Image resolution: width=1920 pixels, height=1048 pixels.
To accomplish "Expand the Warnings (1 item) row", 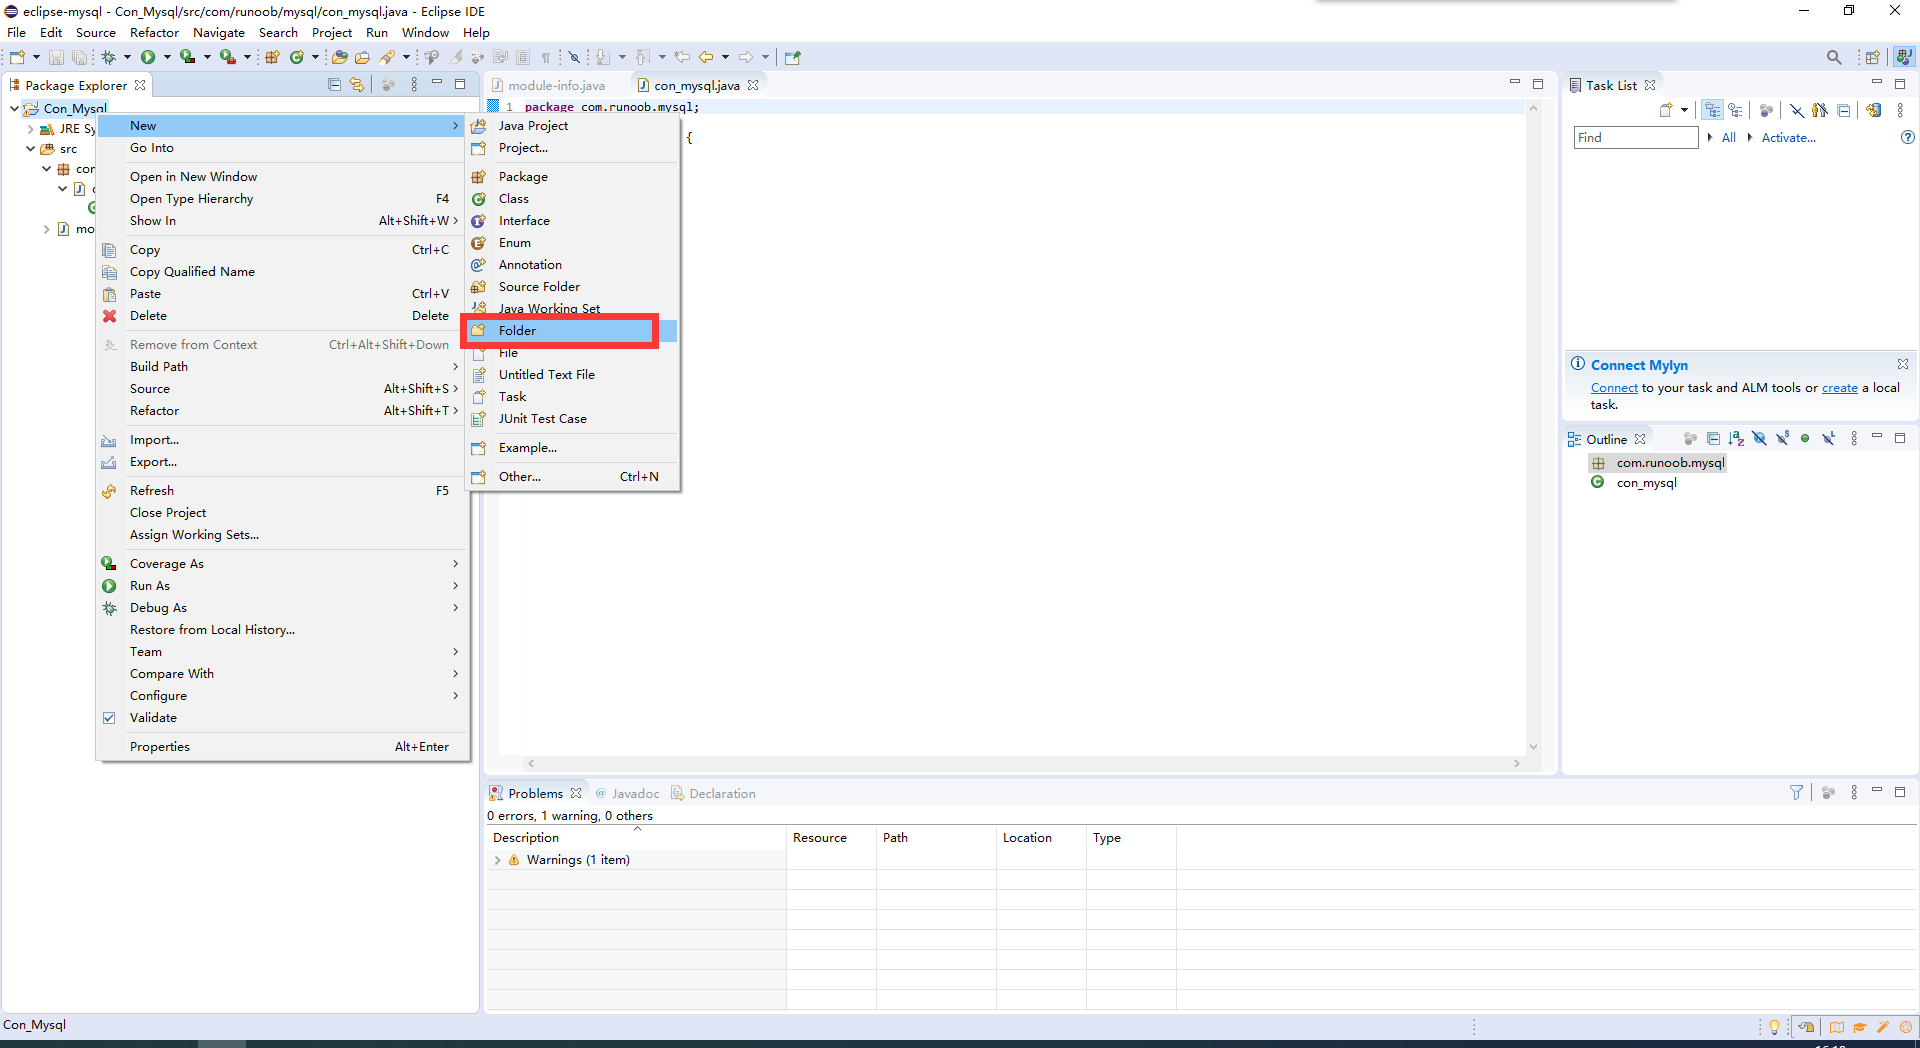I will point(497,860).
